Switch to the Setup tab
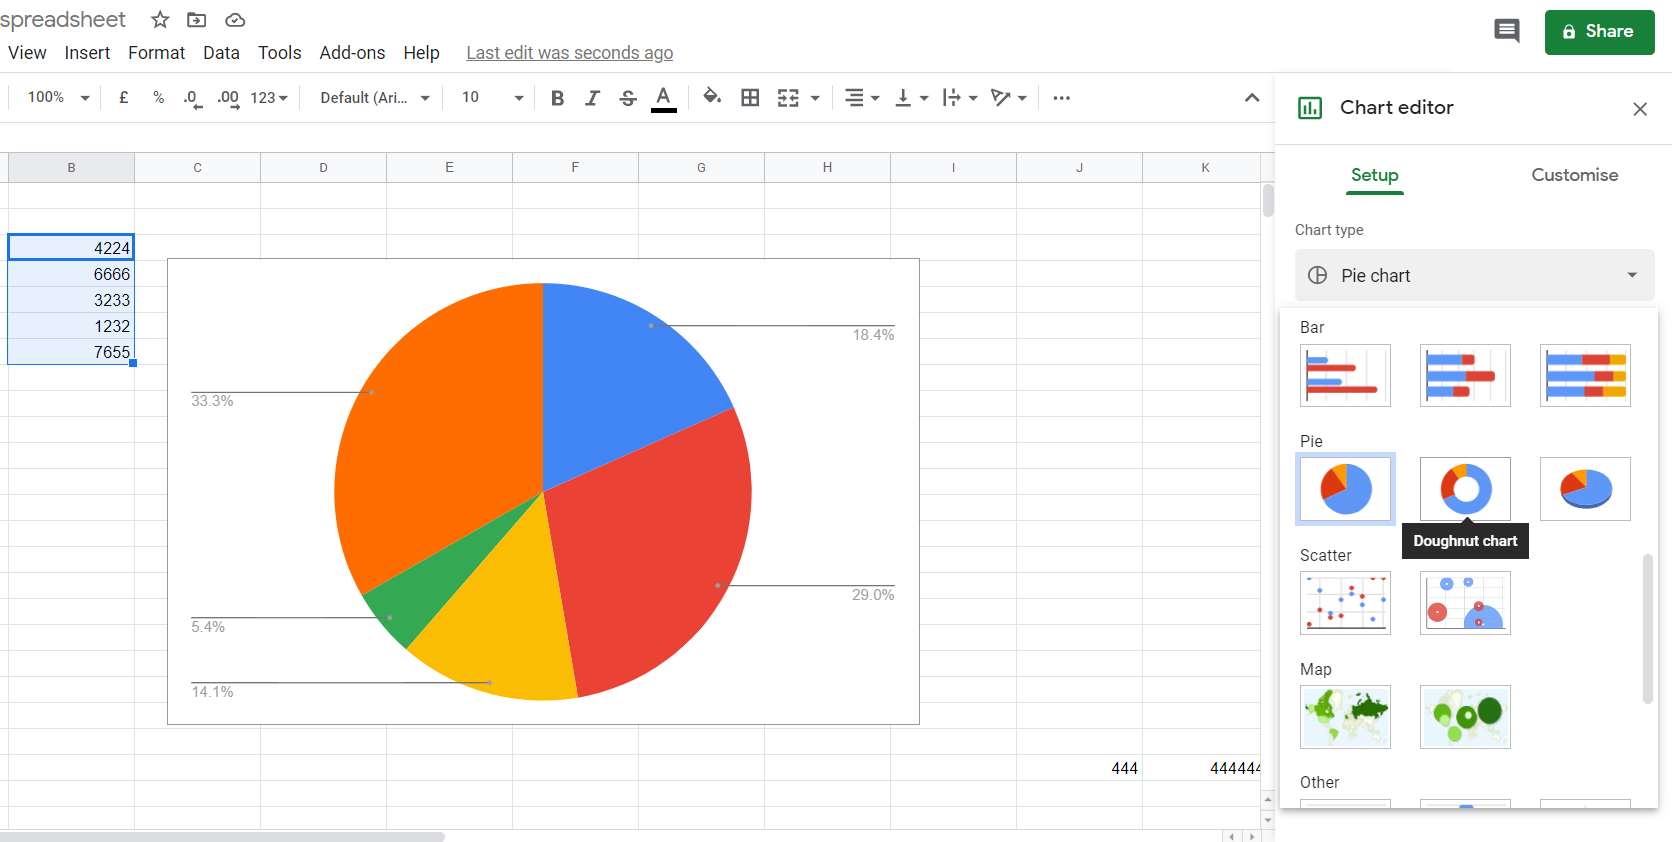Screen dimensions: 1672x842 (x=1374, y=175)
